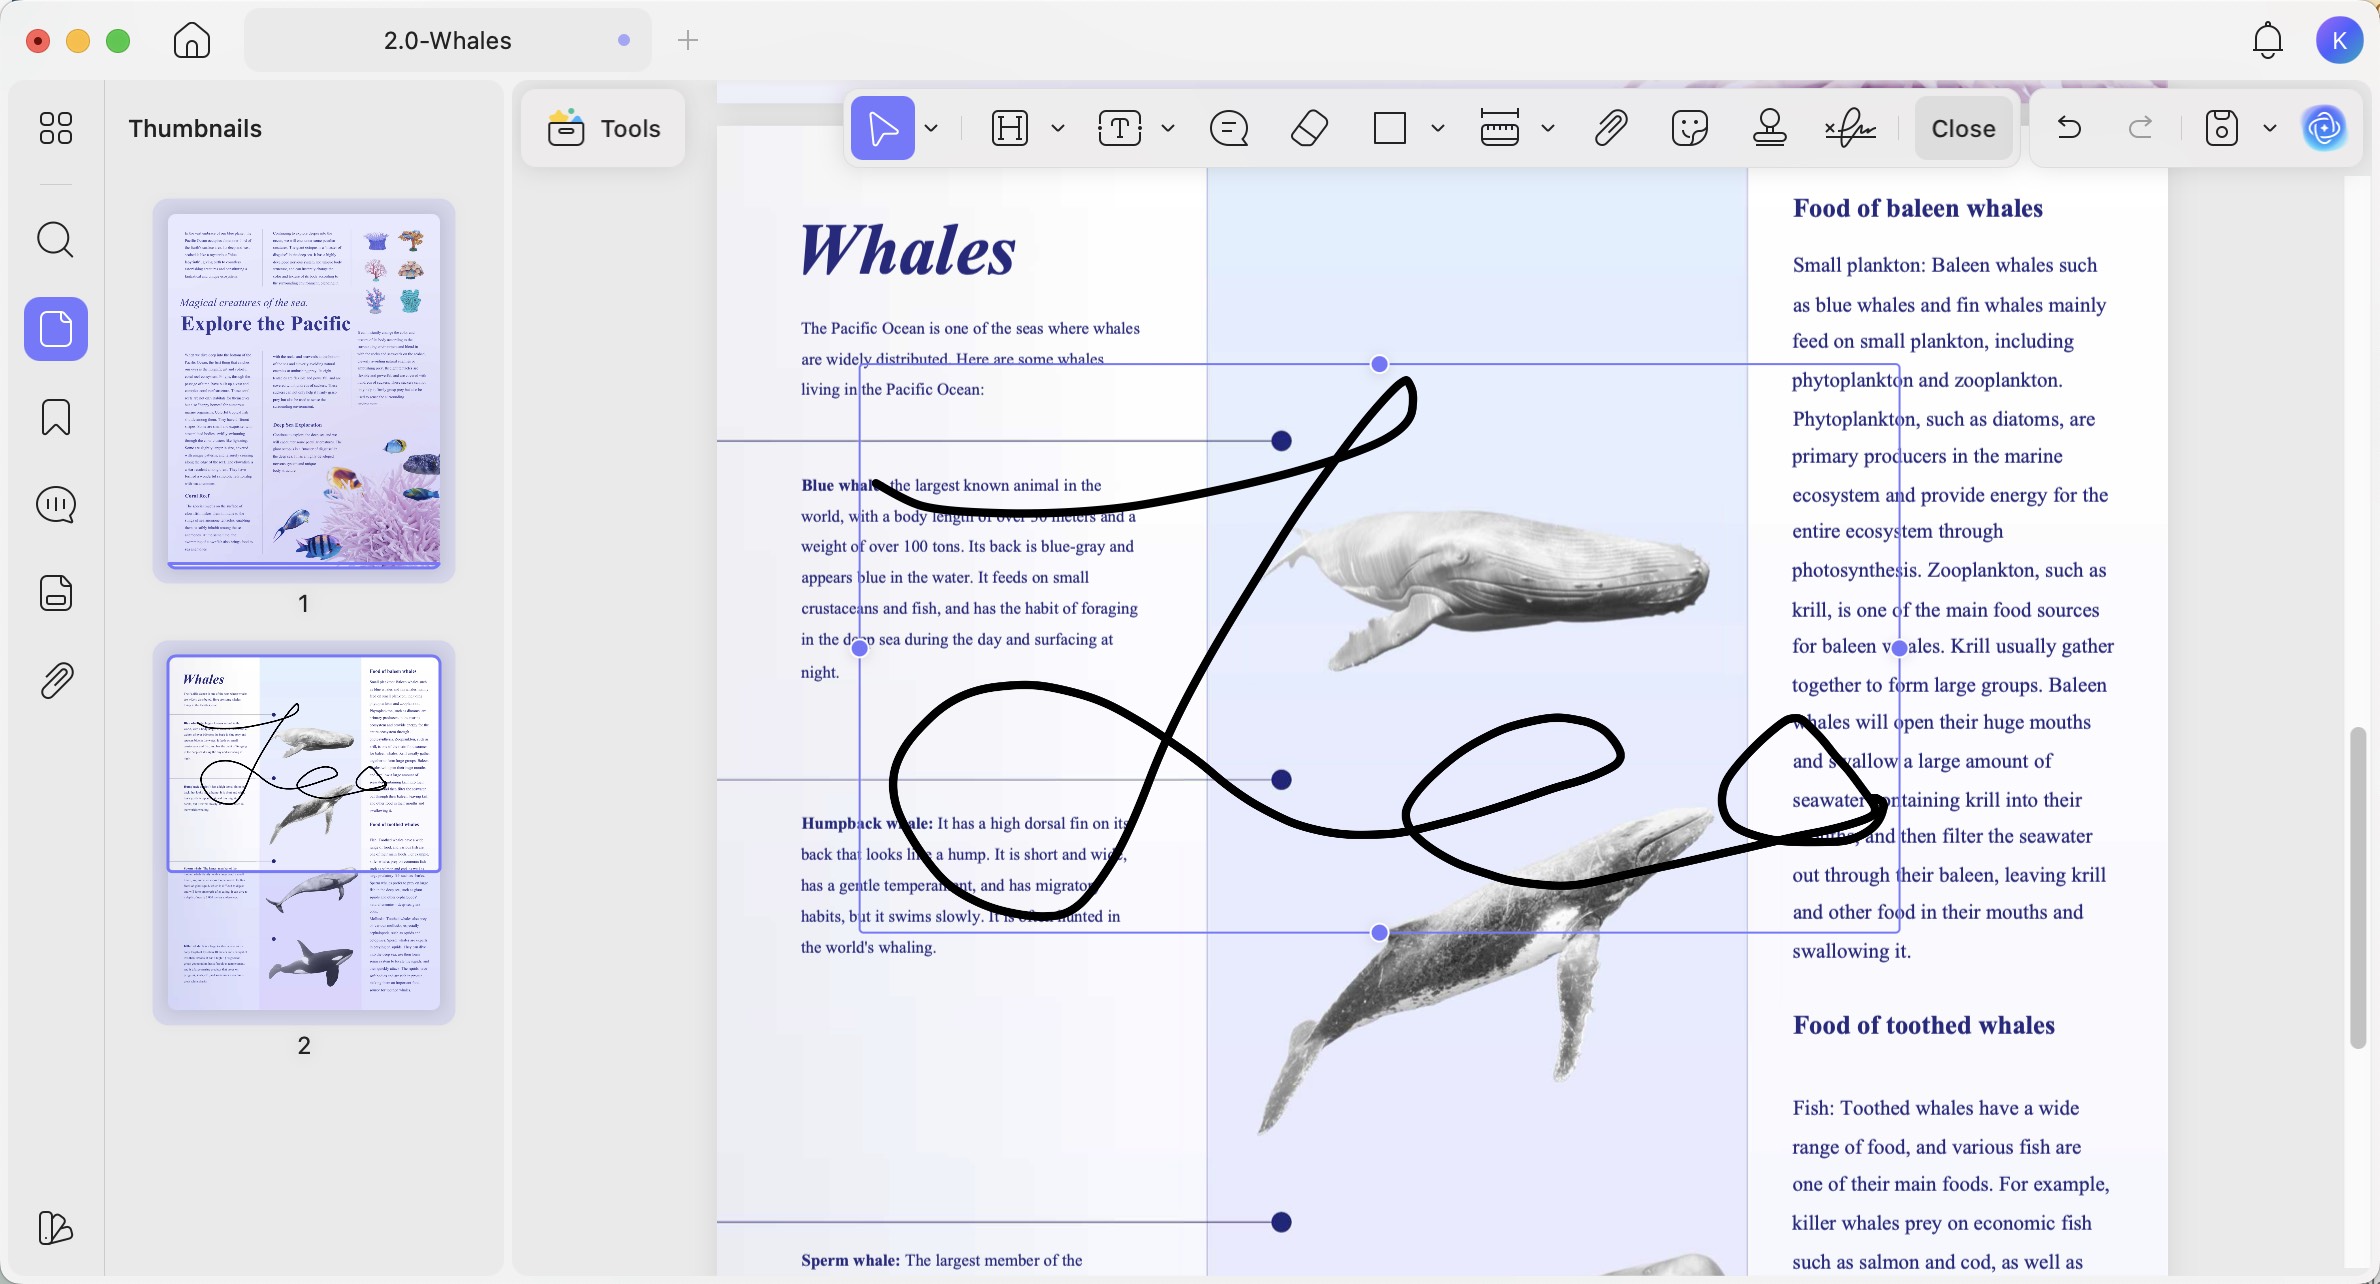The height and width of the screenshot is (1284, 2380).
Task: Select the Attachment paperclip tool
Action: [x=1610, y=128]
